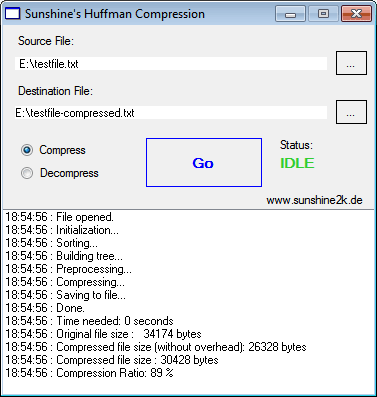Open the www.sunshine2k.de website link
The image size is (377, 397).
(314, 200)
